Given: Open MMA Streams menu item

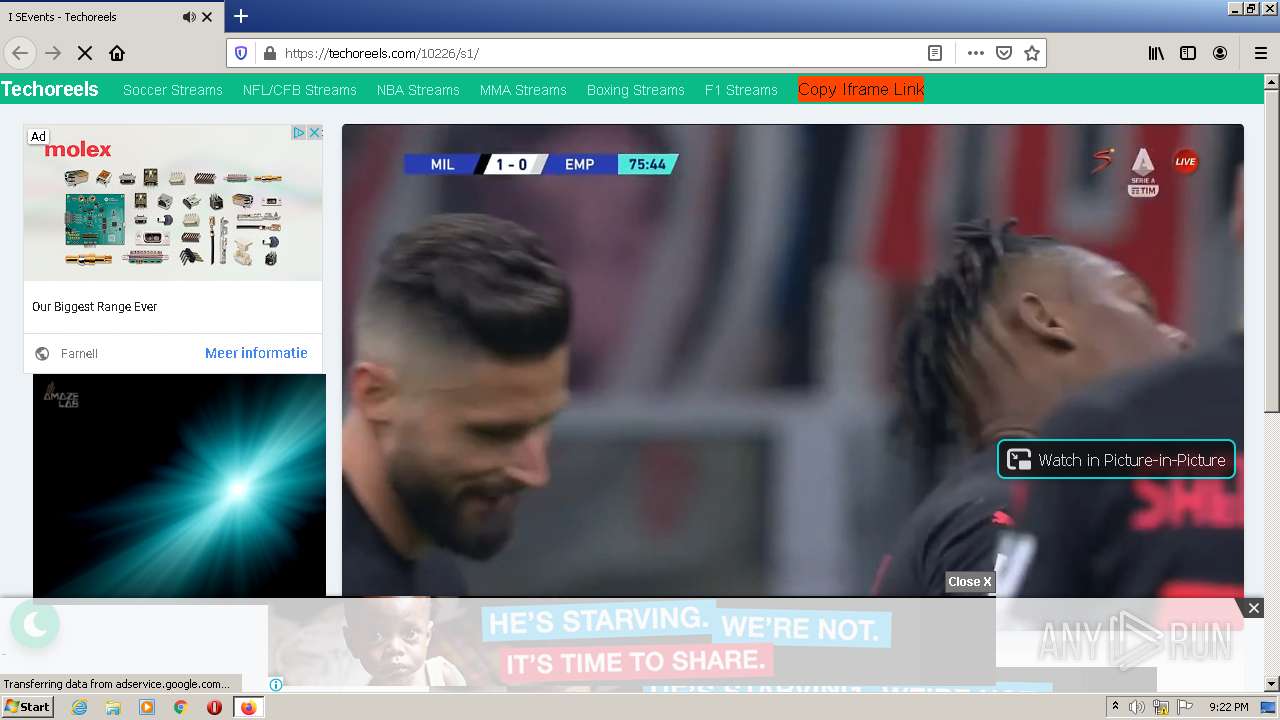Looking at the screenshot, I should tap(523, 90).
